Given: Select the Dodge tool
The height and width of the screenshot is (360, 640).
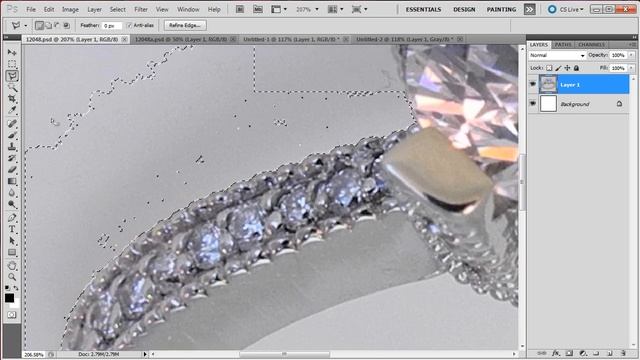Looking at the screenshot, I should coord(12,204).
